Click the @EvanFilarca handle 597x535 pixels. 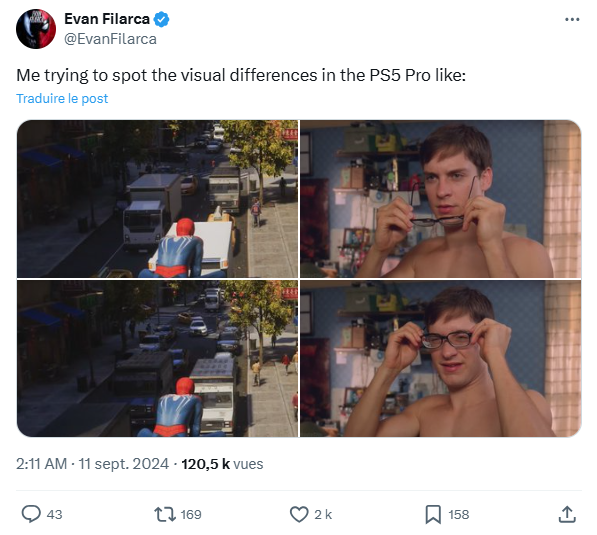[x=110, y=39]
